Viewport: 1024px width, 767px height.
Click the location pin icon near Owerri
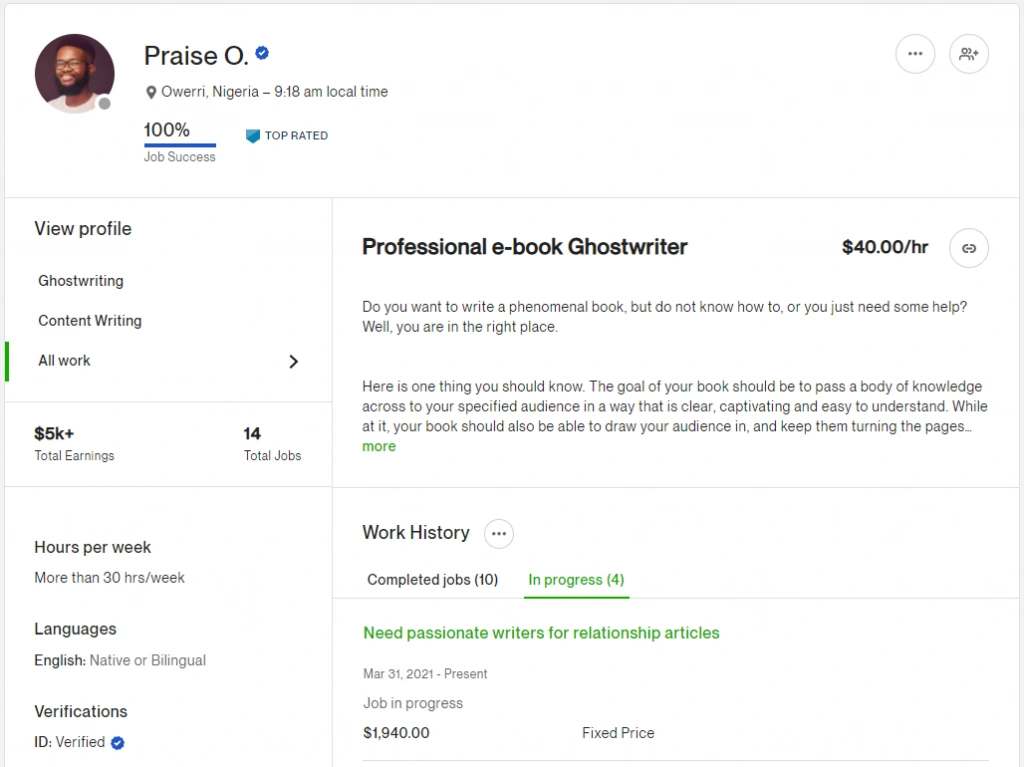151,93
